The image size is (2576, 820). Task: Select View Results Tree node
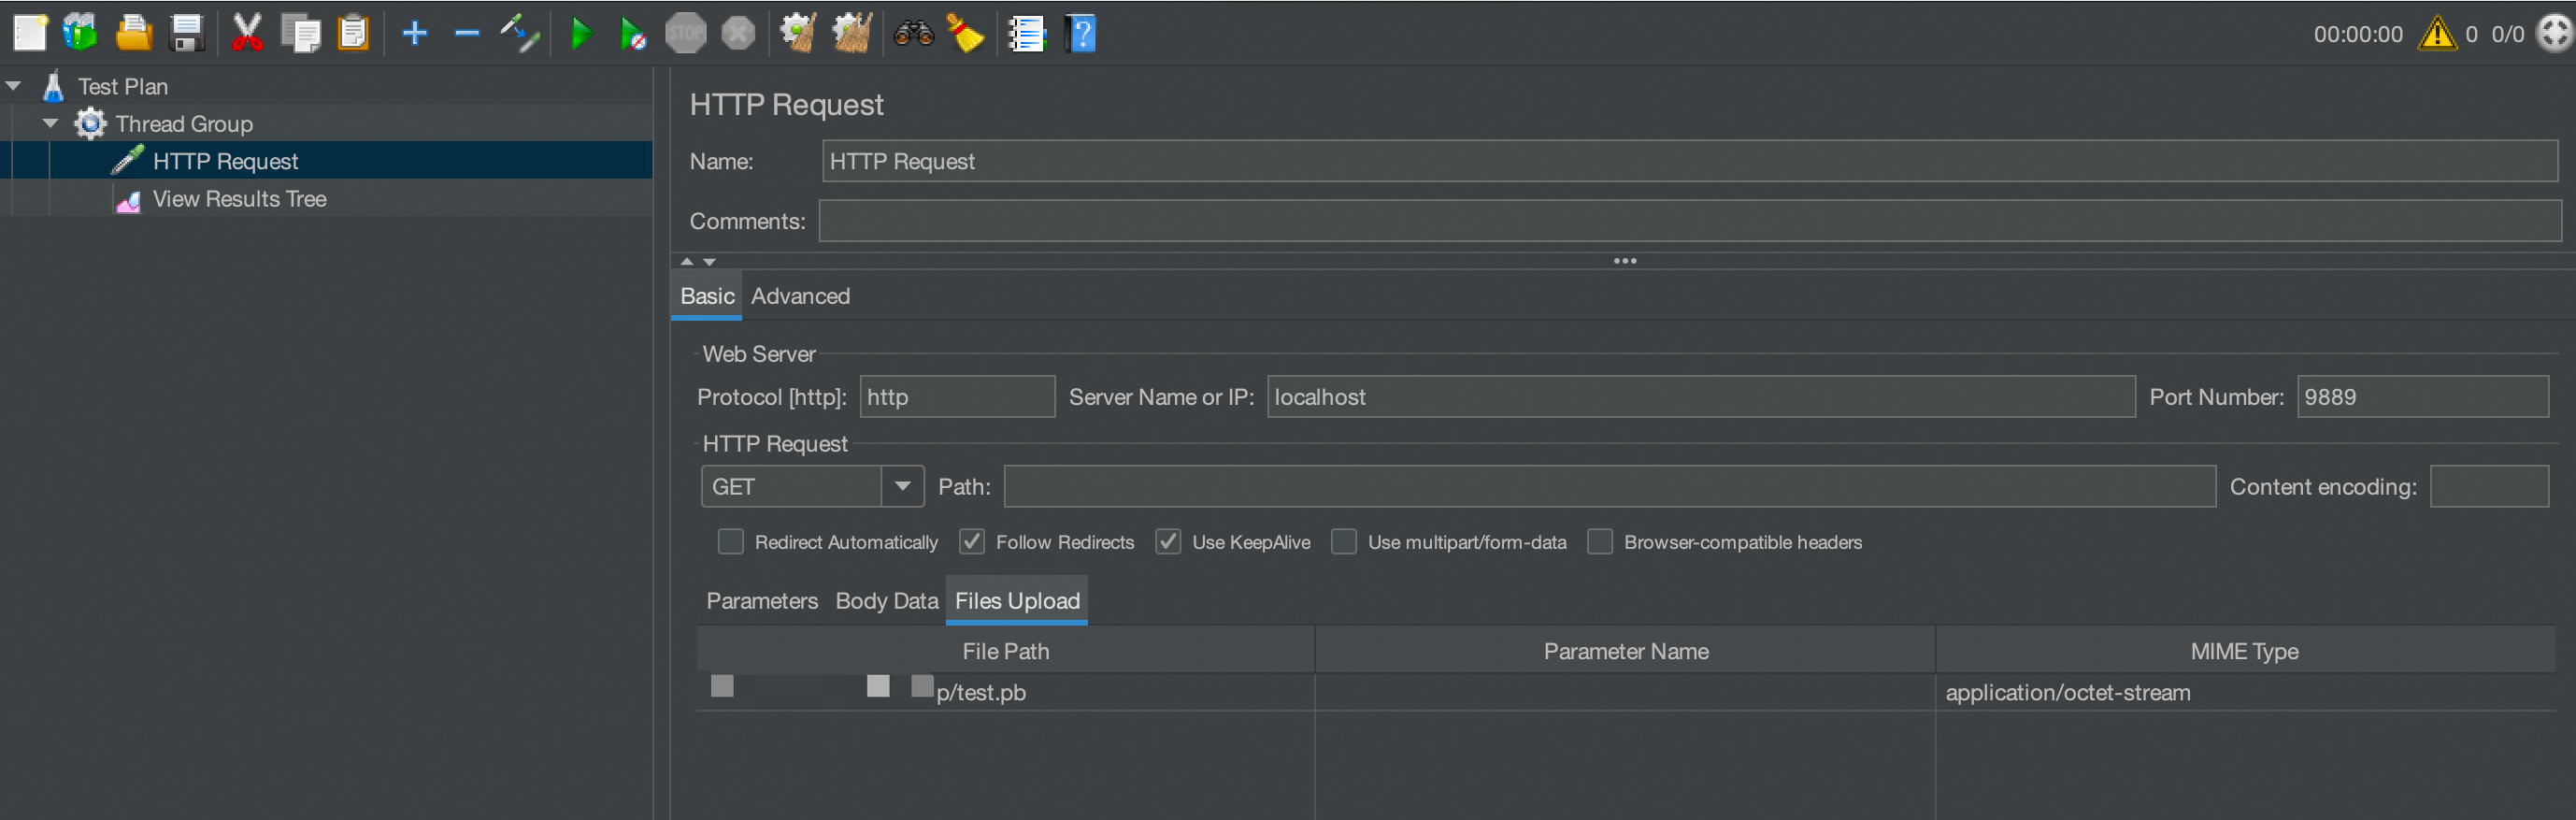click(x=239, y=198)
